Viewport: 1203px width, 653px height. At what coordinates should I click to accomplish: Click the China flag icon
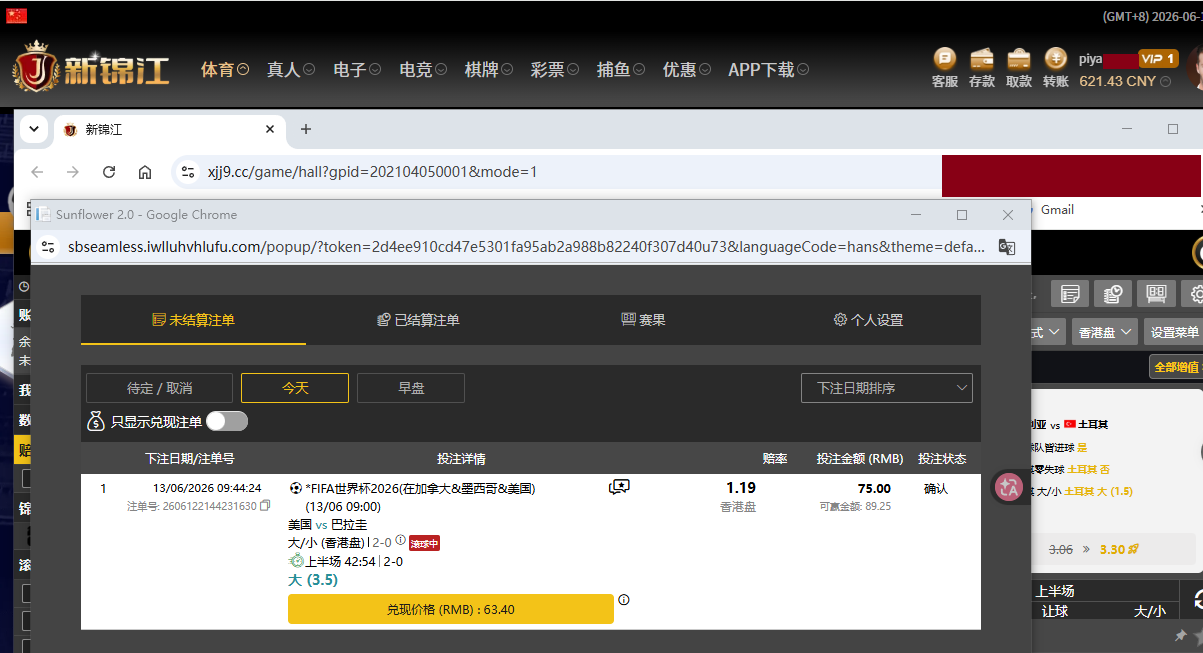pos(16,15)
